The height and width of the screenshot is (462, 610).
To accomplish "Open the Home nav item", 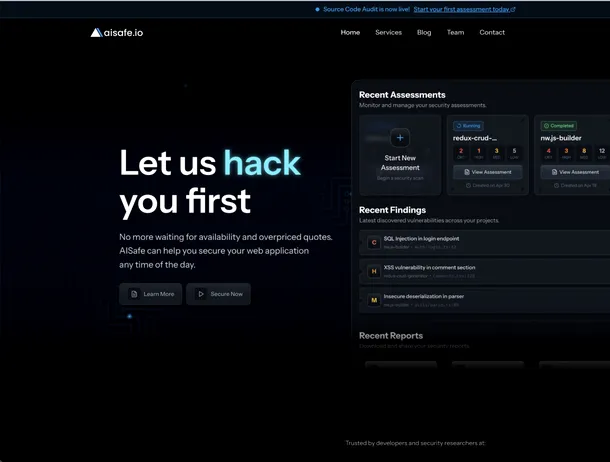I will pyautogui.click(x=350, y=33).
